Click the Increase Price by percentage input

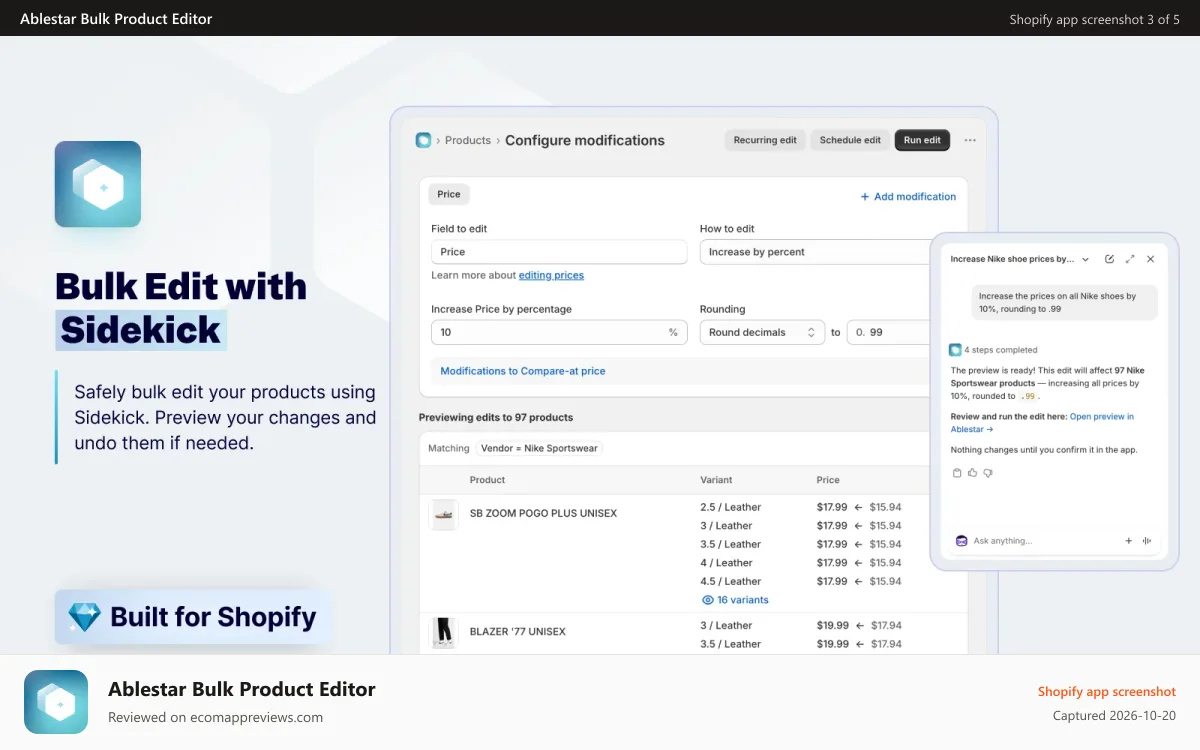559,332
